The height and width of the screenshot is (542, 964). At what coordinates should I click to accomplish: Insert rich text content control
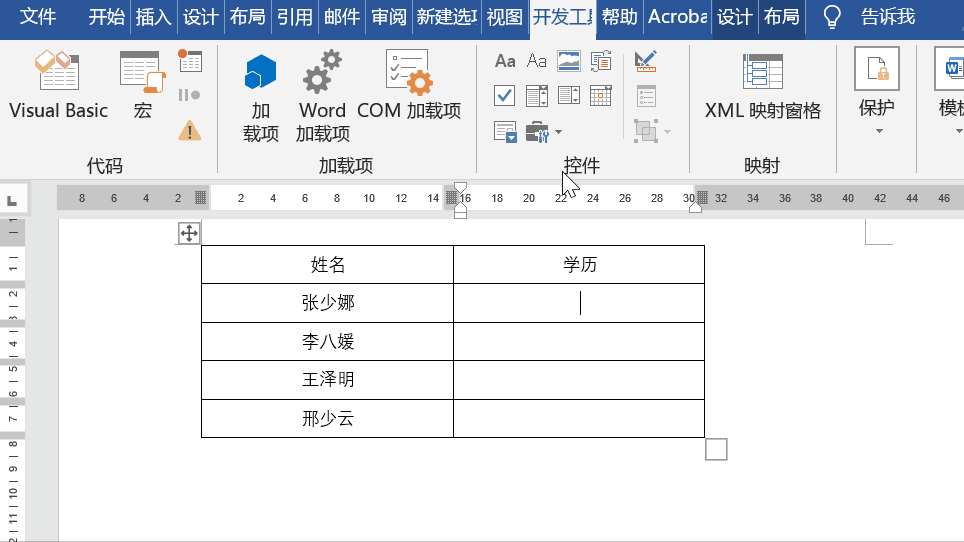click(x=505, y=61)
